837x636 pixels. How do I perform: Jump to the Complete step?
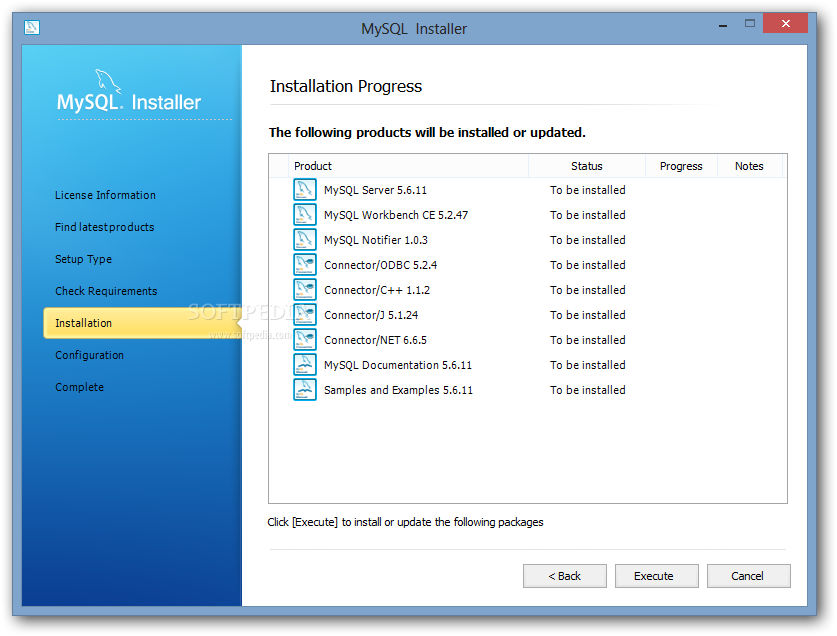(x=80, y=387)
